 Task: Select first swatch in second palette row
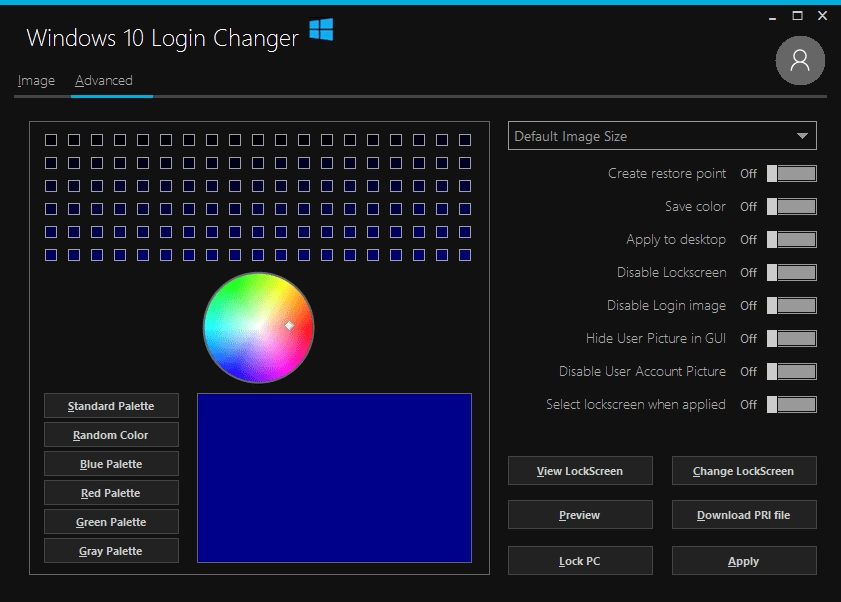(x=51, y=163)
